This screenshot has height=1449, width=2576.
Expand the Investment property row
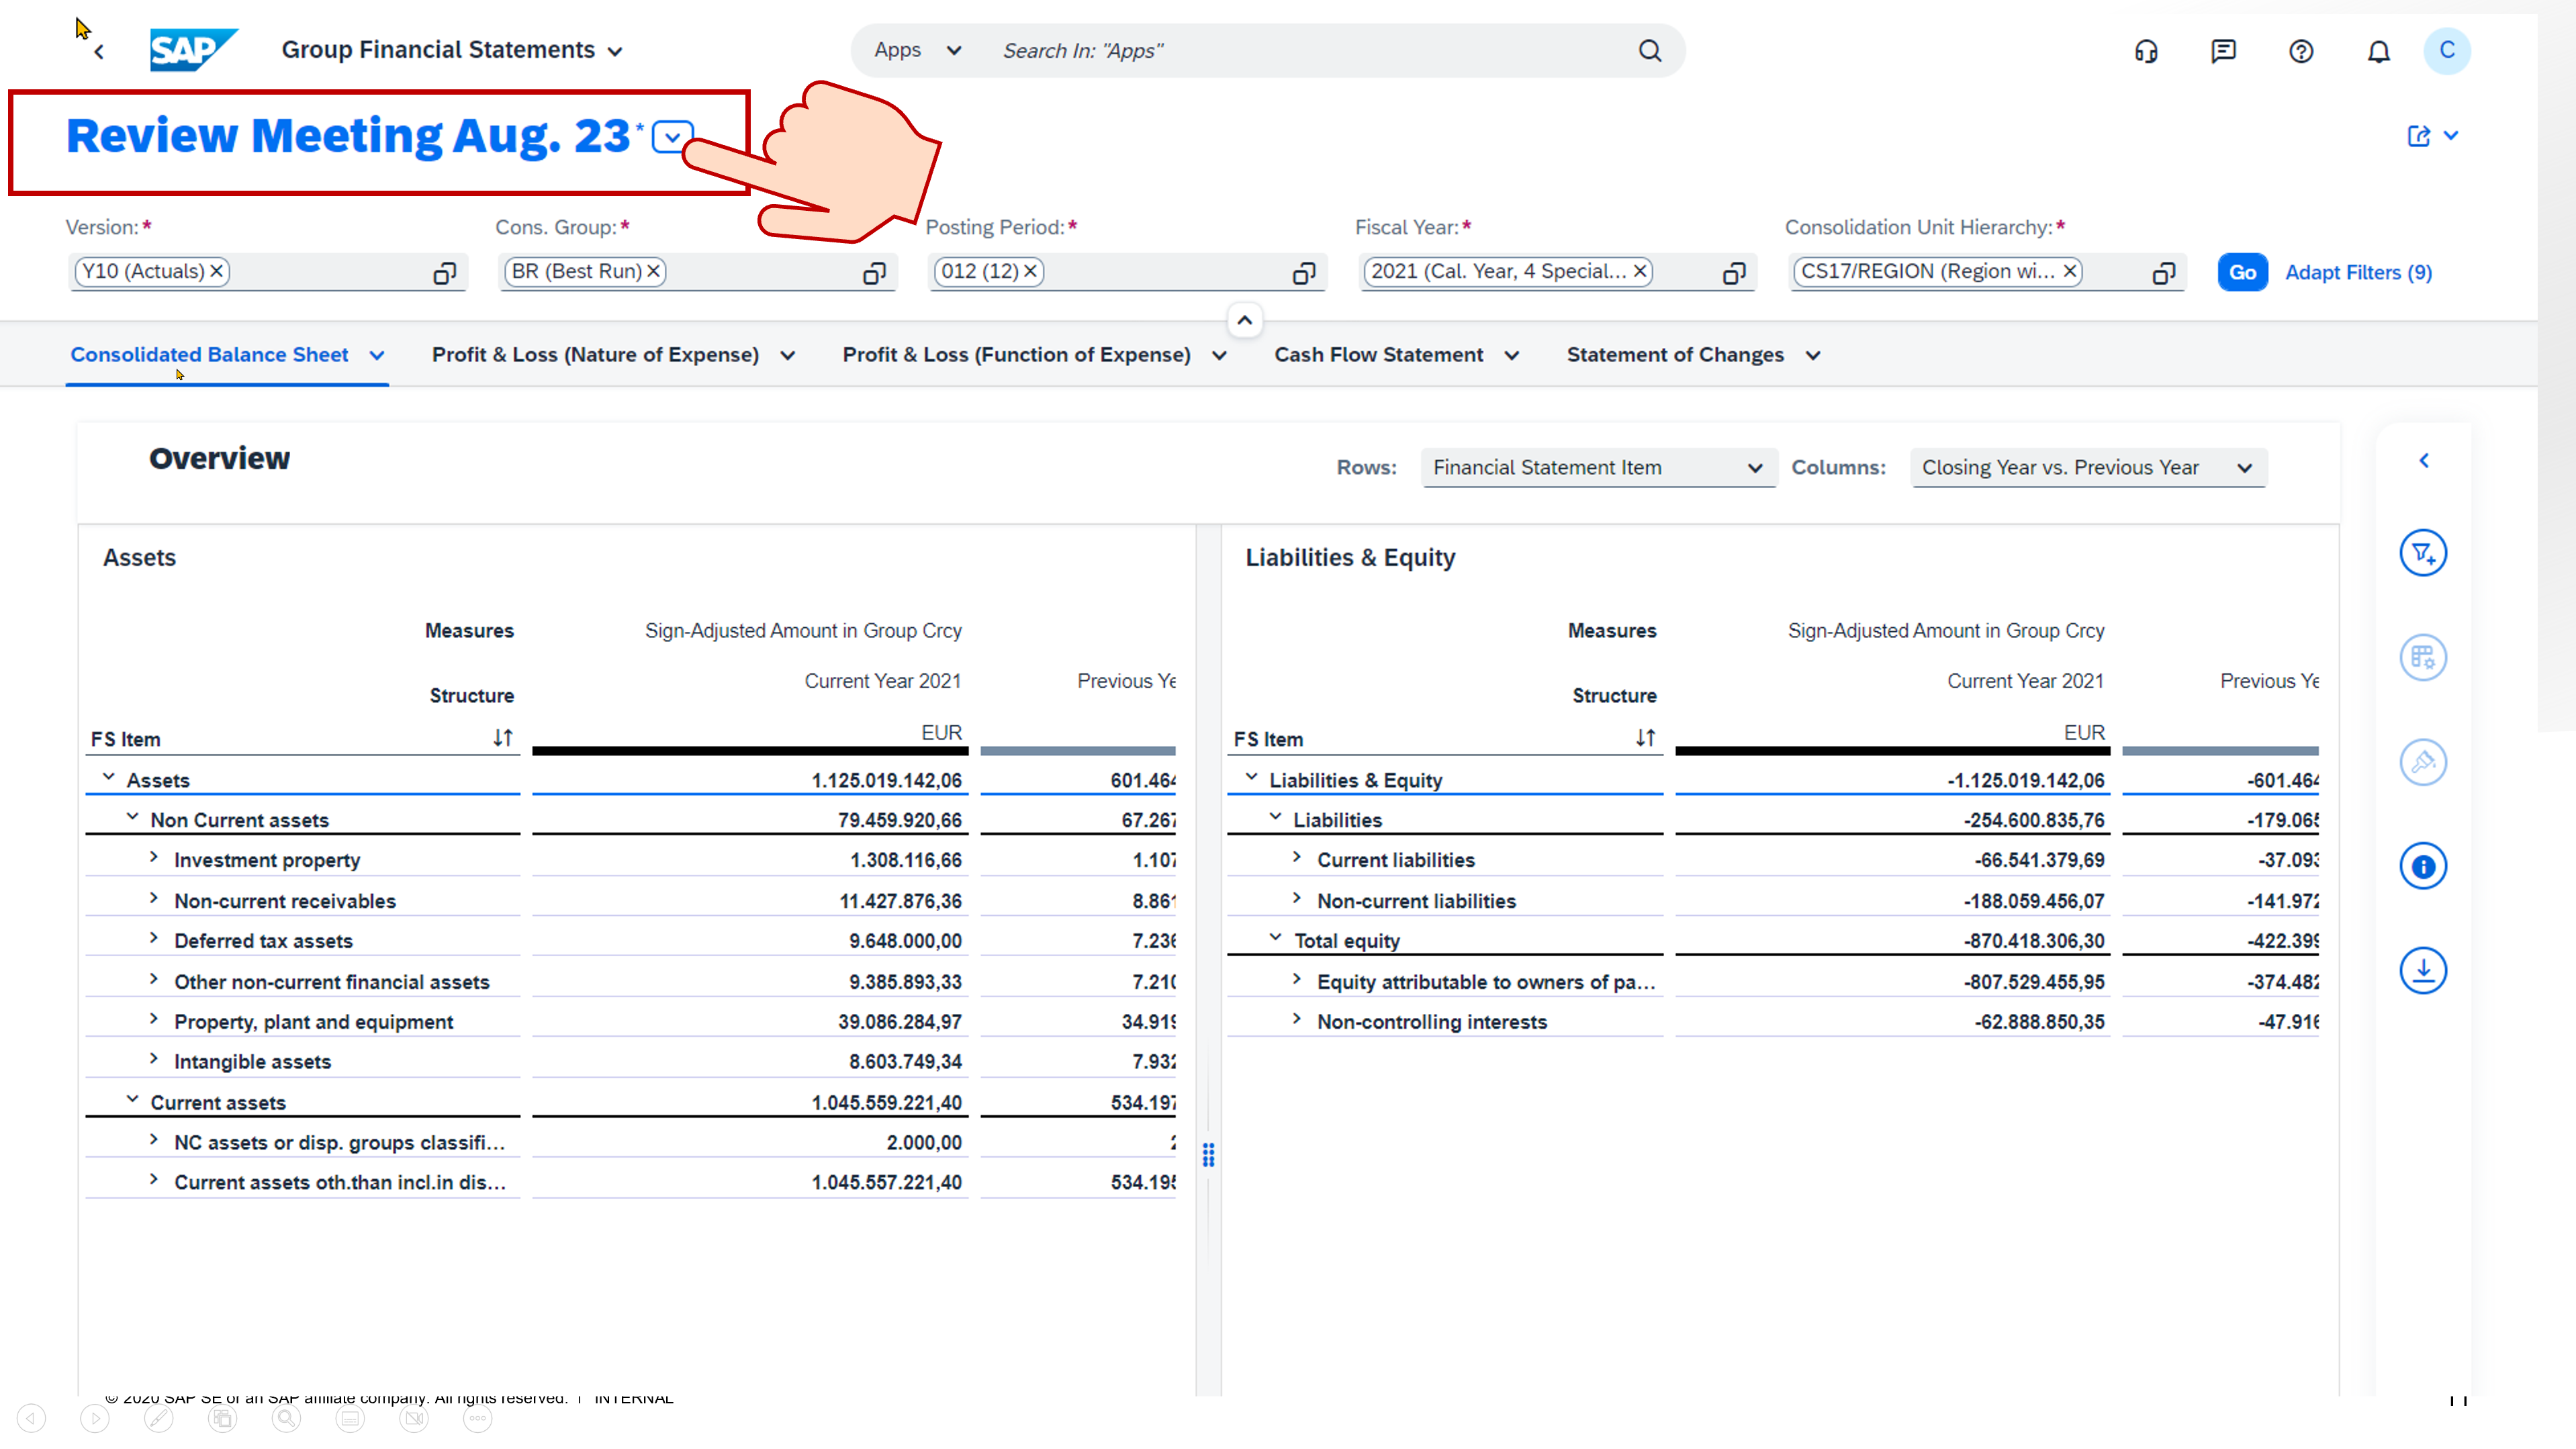[154, 858]
